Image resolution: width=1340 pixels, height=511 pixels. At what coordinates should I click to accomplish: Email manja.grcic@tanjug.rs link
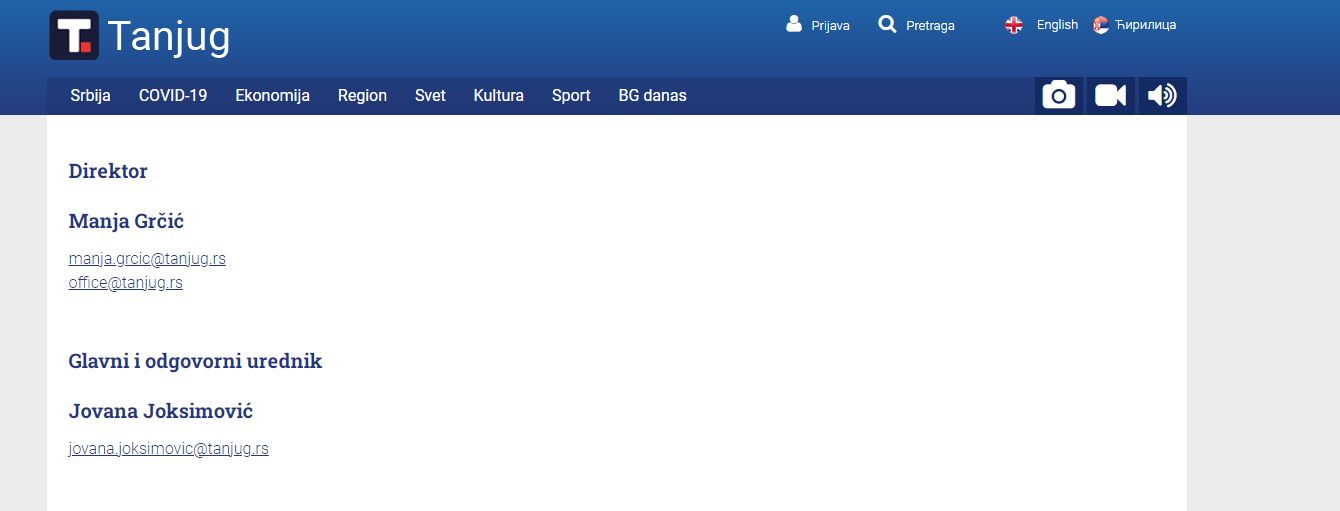(147, 259)
